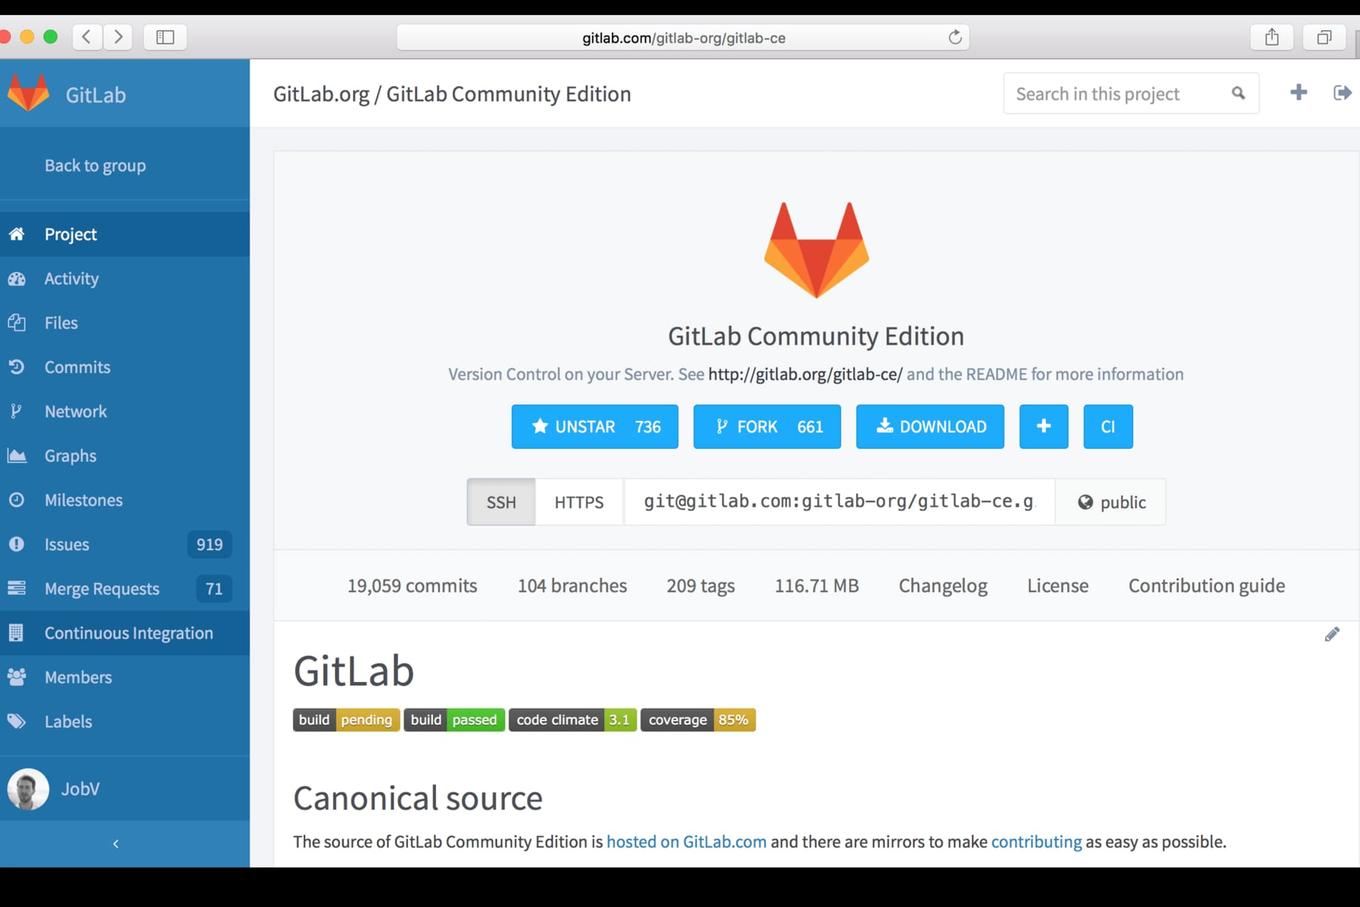
Task: Click the pencil edit README icon
Action: [1332, 634]
